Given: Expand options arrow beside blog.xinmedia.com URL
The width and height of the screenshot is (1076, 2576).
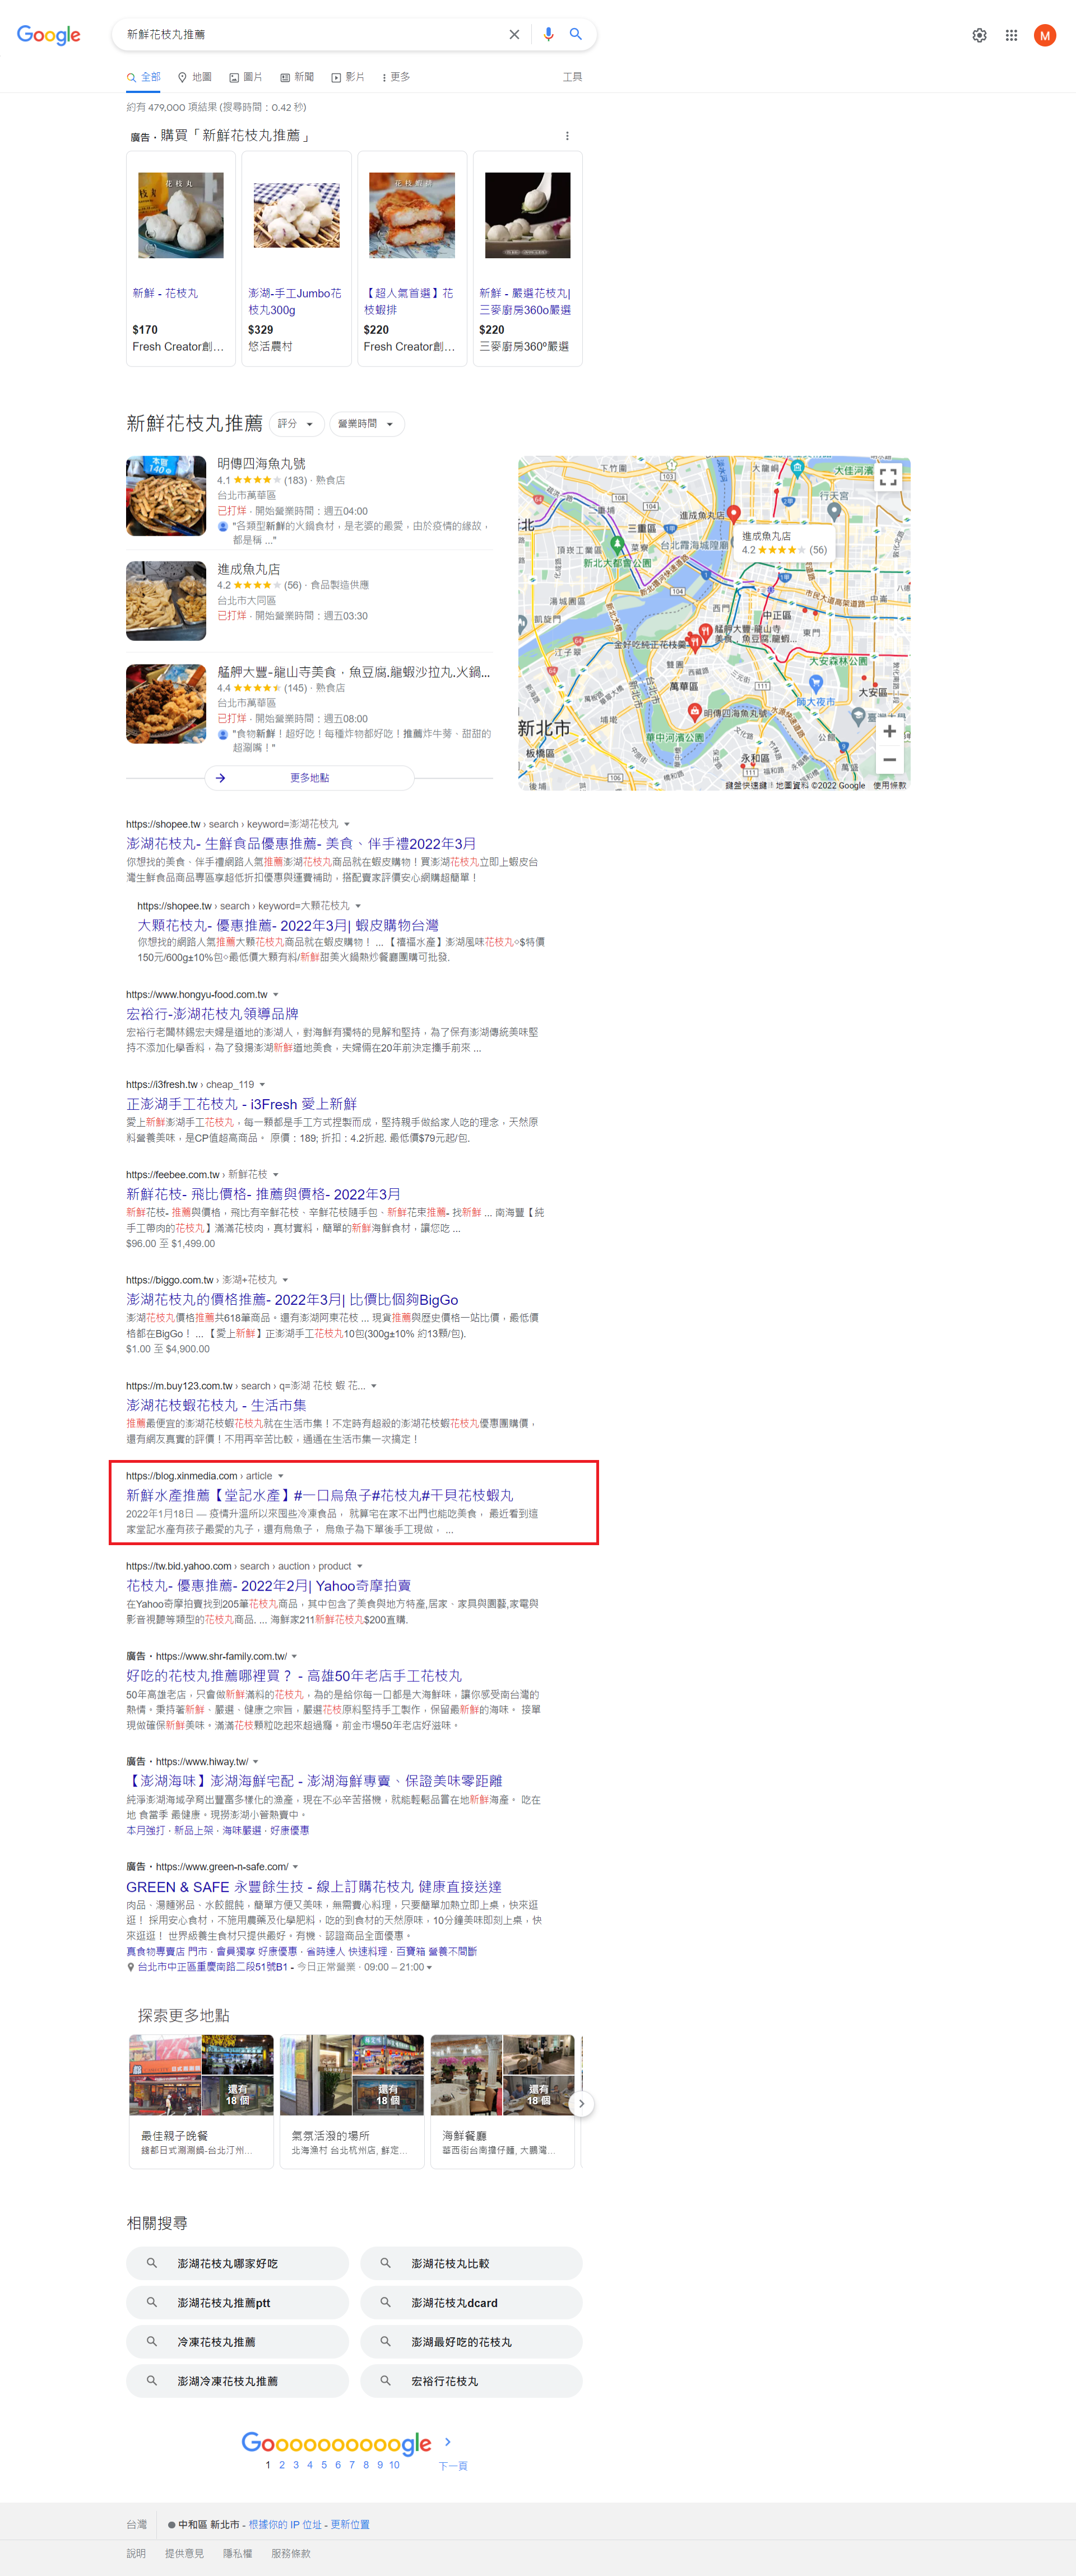Looking at the screenshot, I should tap(281, 1476).
